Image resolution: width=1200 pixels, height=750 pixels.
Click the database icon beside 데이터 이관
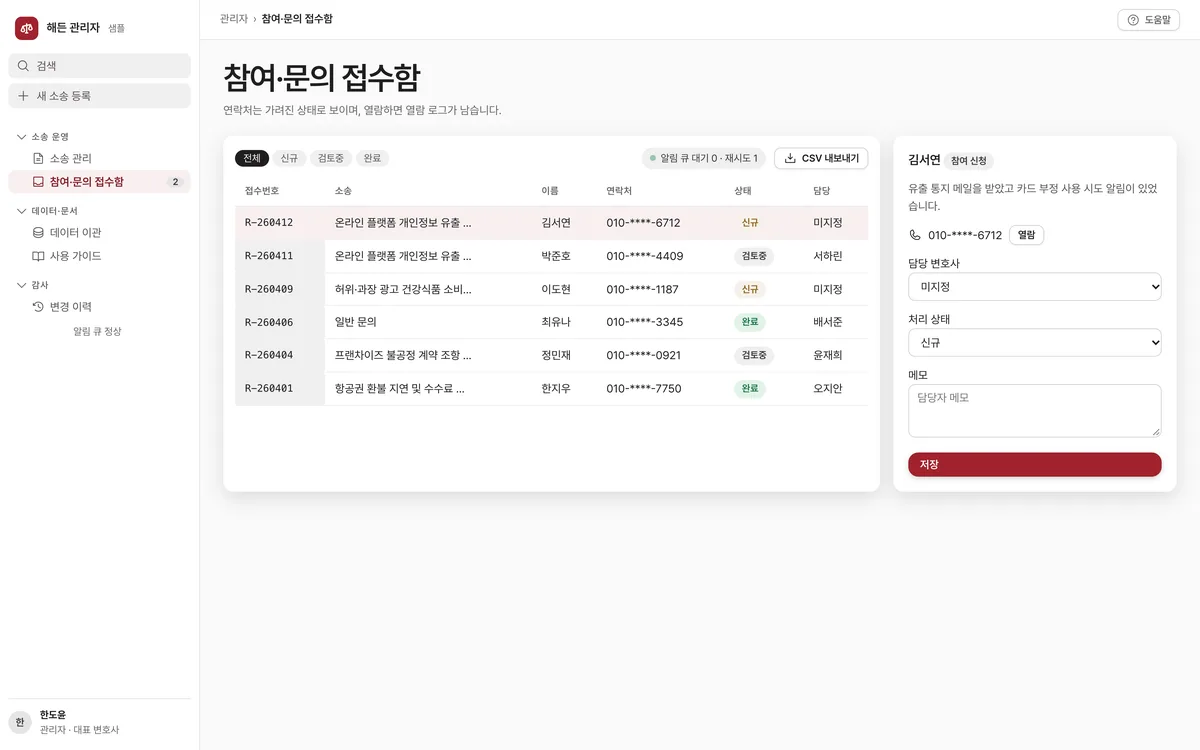(38, 232)
